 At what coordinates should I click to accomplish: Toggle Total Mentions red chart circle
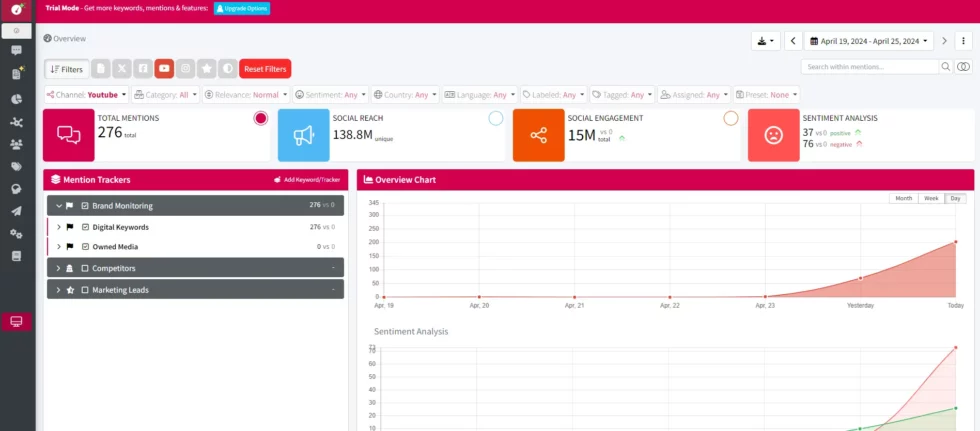coord(261,118)
